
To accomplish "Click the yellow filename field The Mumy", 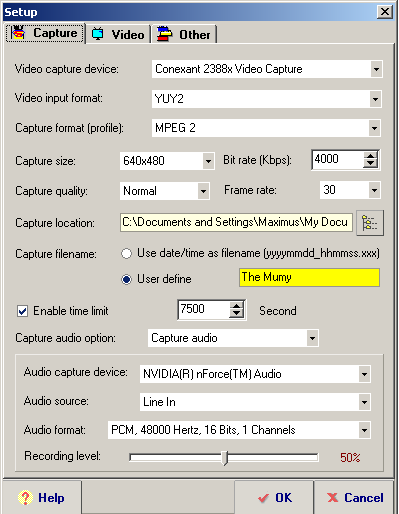I will [x=309, y=278].
